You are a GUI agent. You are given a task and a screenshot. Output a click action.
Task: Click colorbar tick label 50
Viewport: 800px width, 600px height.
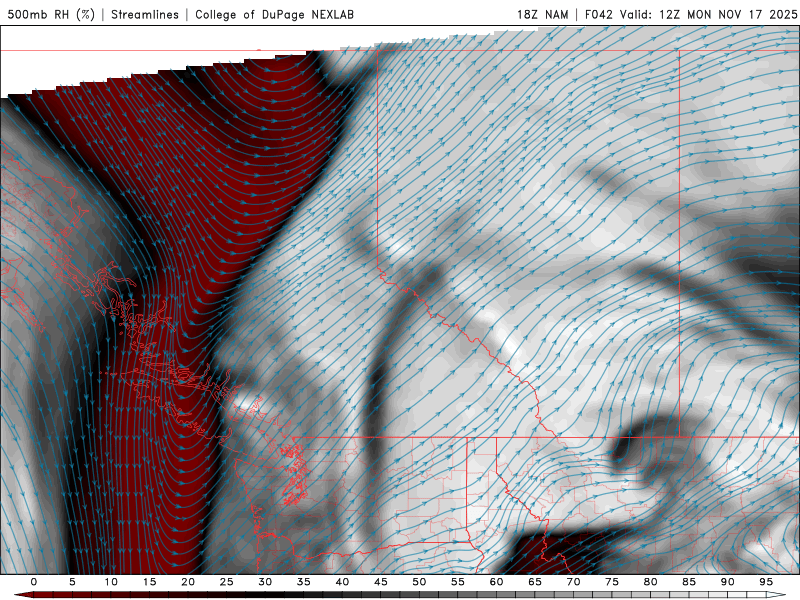point(419,582)
